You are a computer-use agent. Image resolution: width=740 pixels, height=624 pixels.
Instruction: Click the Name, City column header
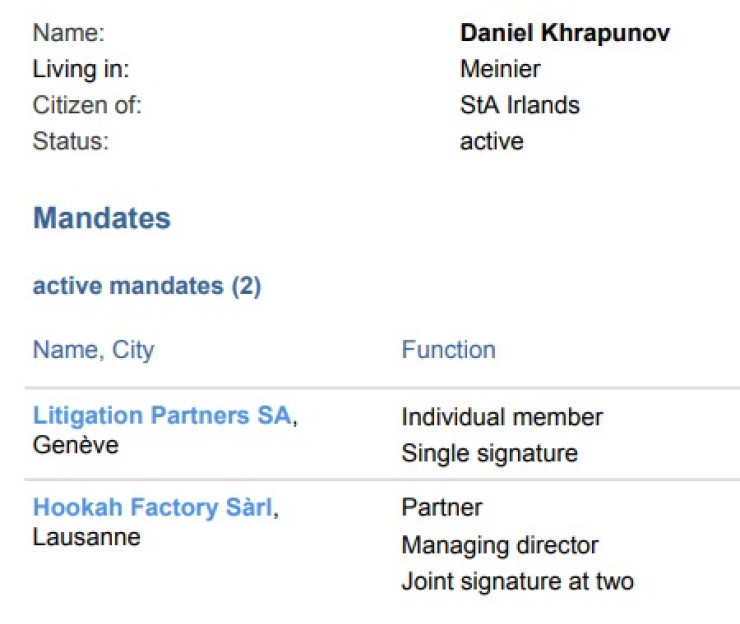[93, 350]
